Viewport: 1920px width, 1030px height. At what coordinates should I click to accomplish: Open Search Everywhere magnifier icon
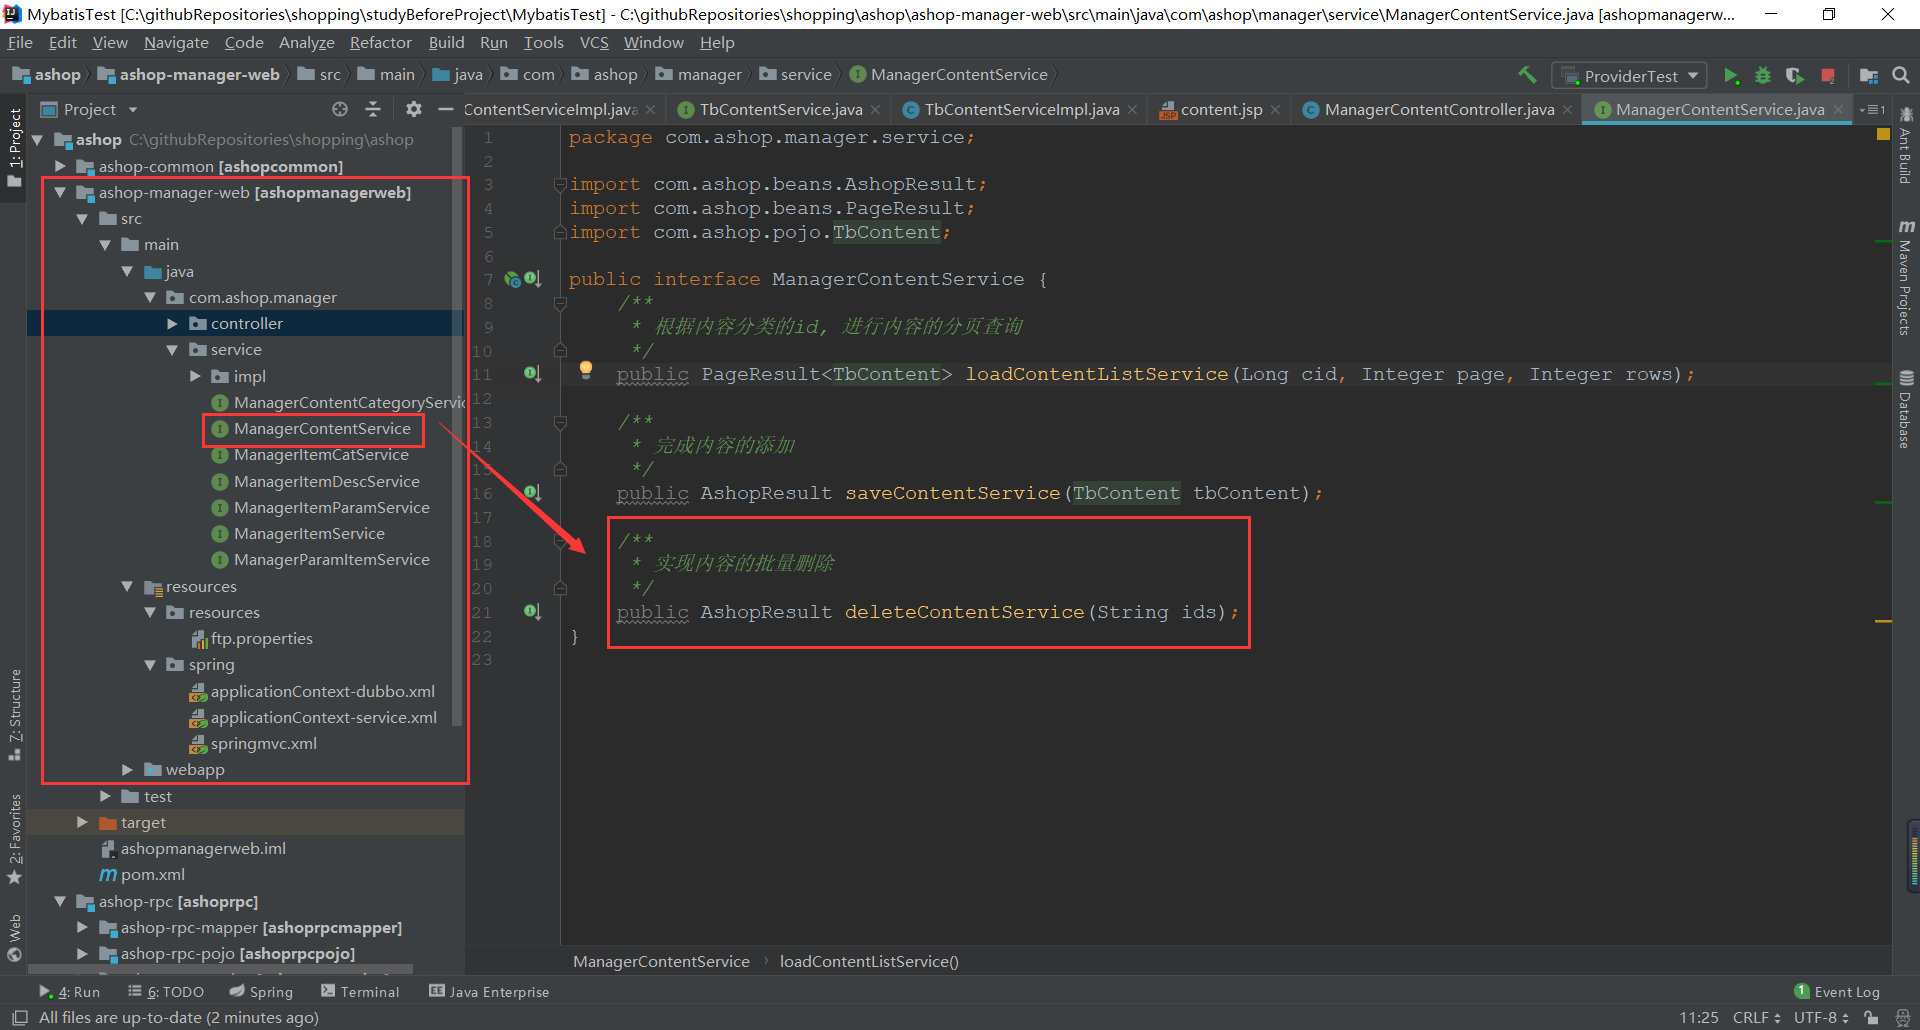point(1901,76)
